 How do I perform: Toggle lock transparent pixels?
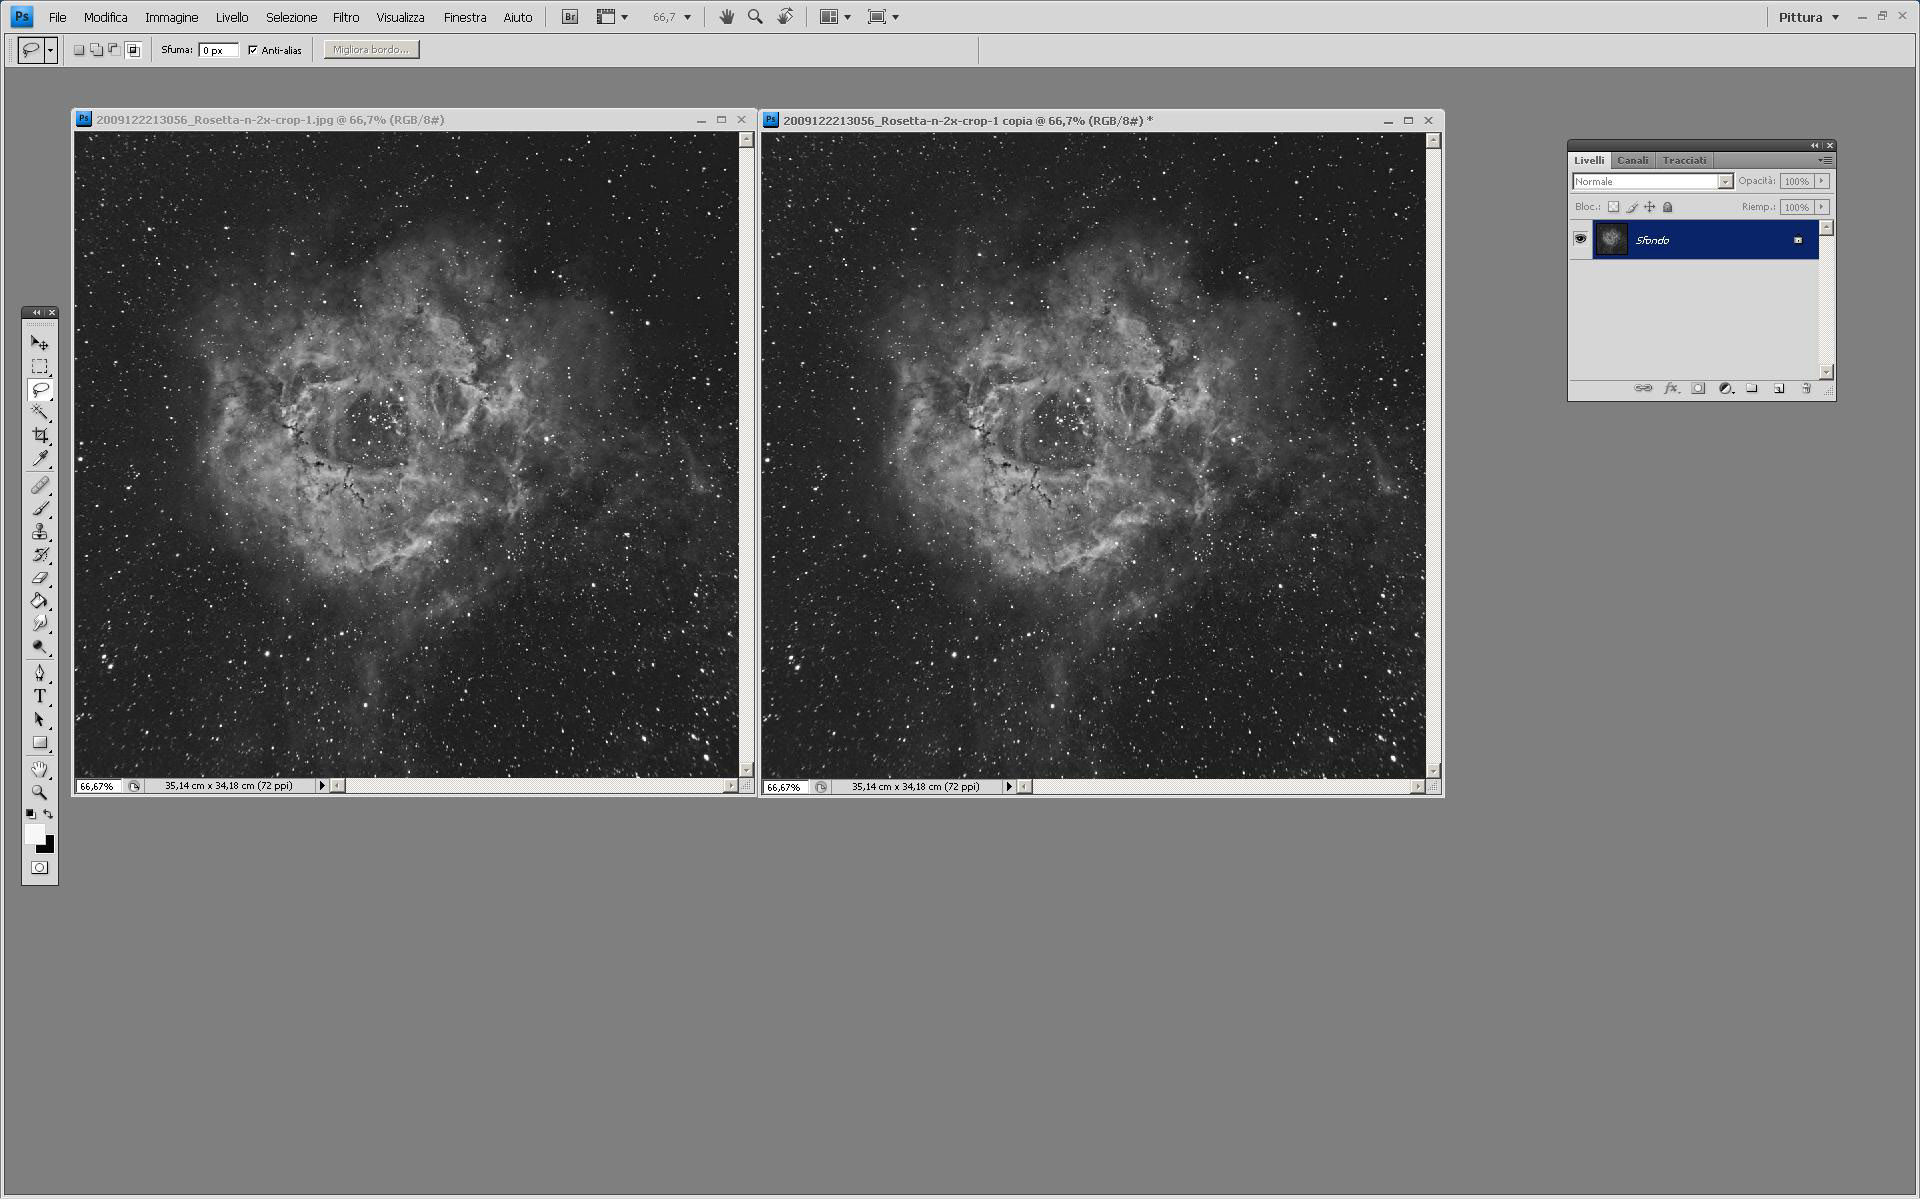pyautogui.click(x=1613, y=207)
